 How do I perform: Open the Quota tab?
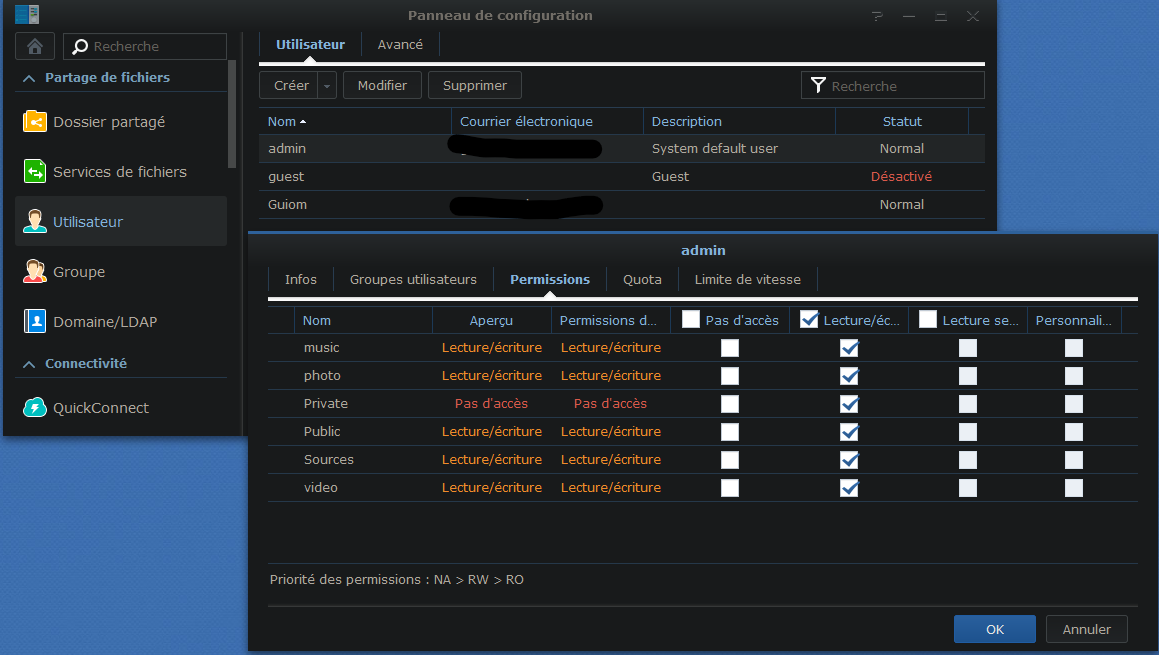[642, 279]
